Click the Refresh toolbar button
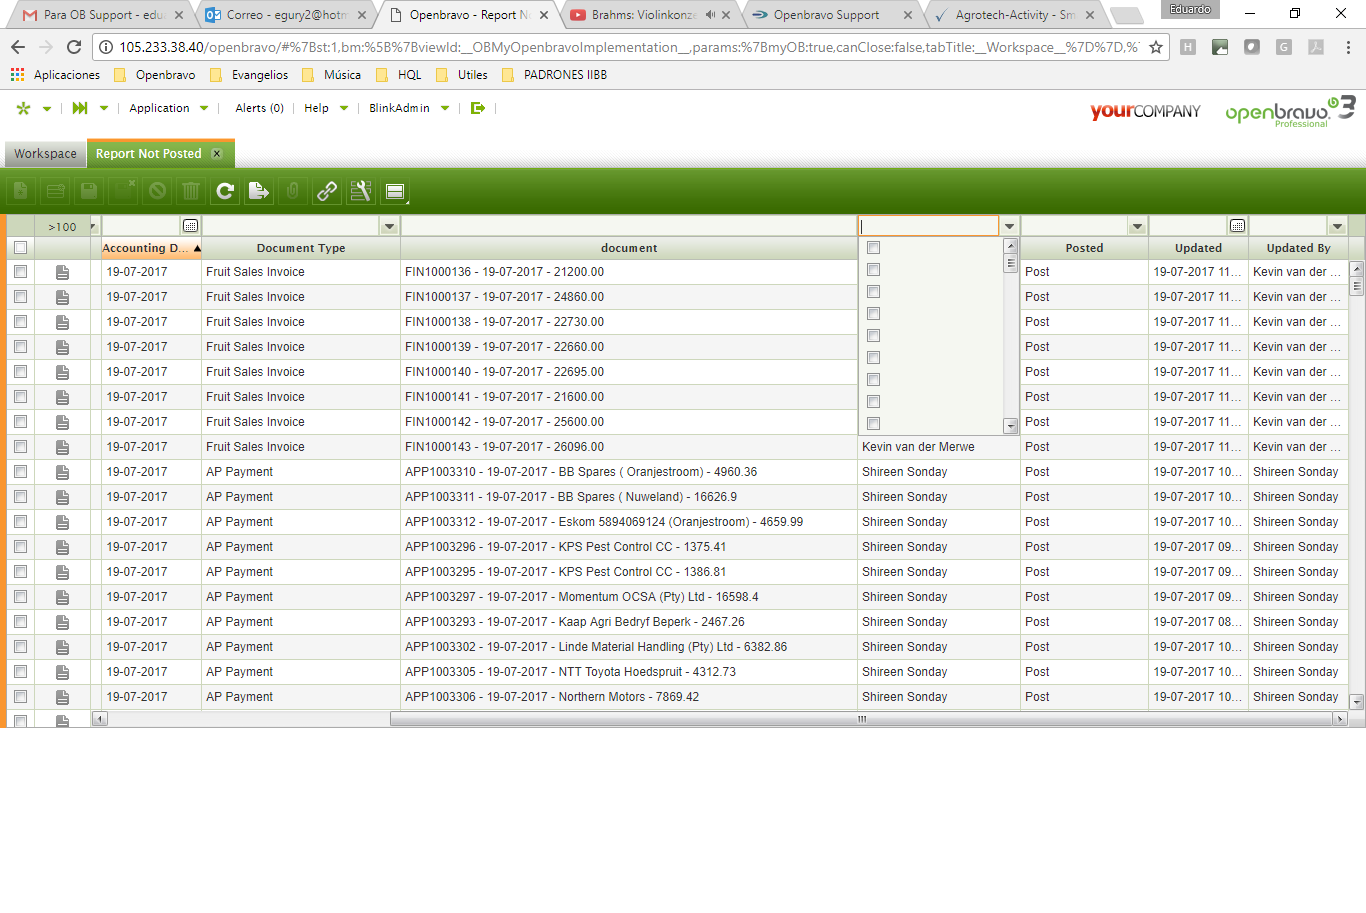1366x913 pixels. 225,191
